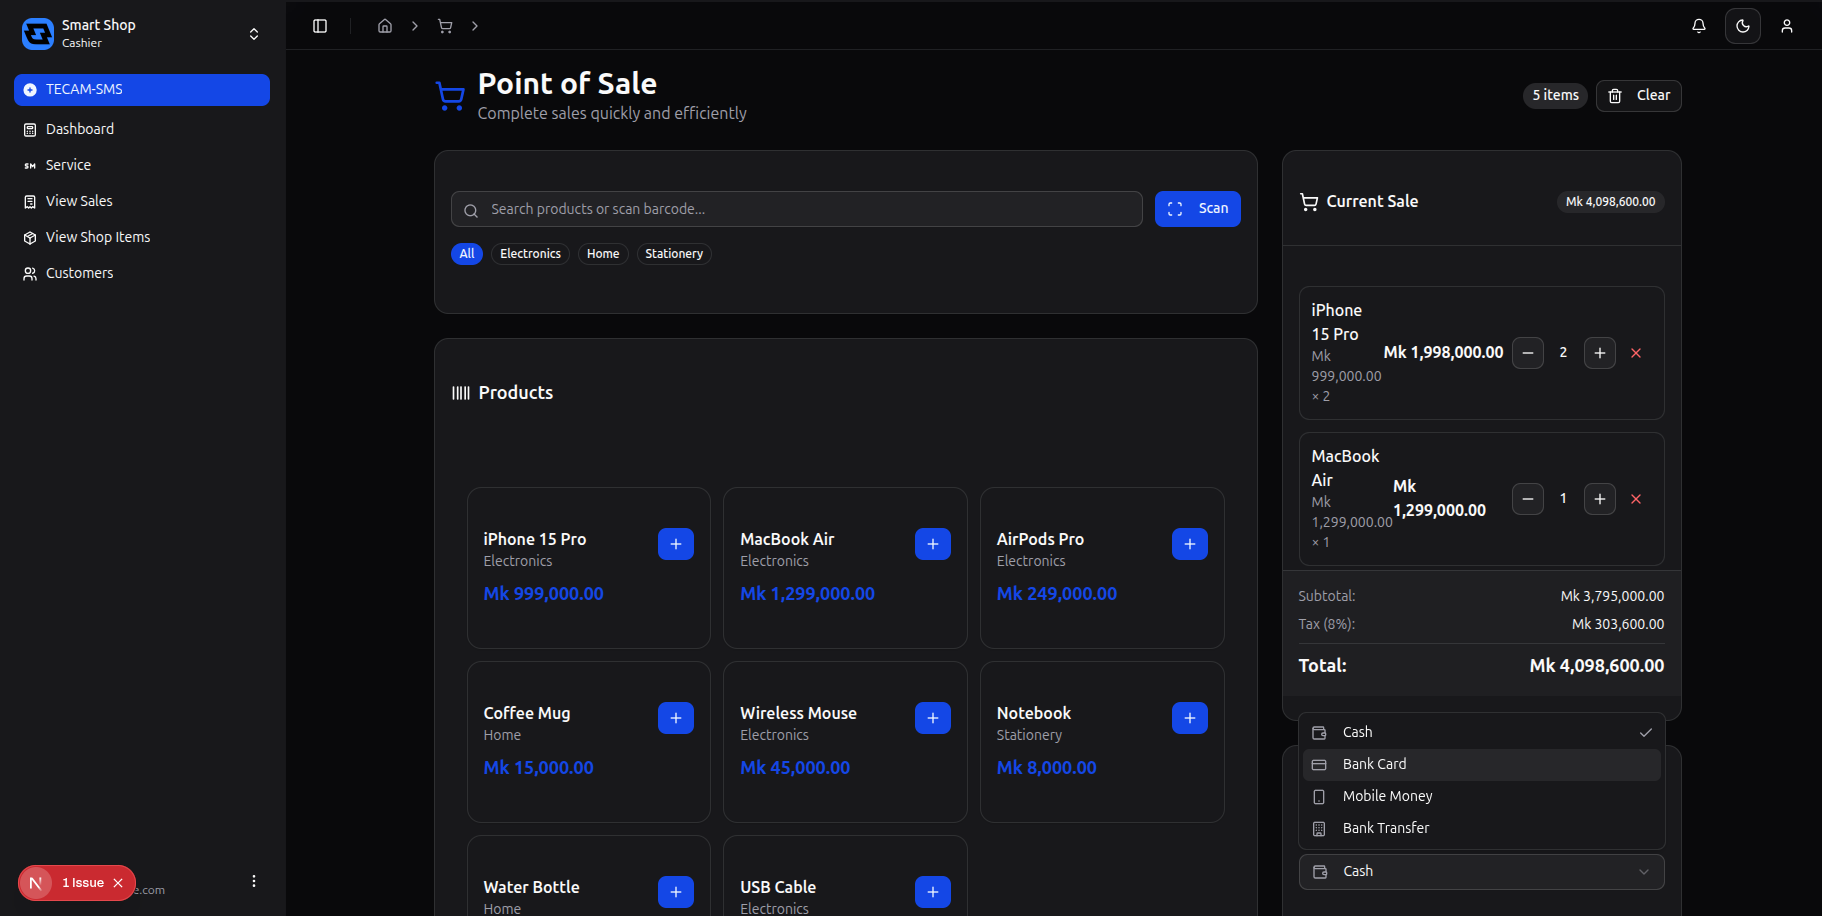Screen dimensions: 1822x916
Task: Open the Cash payment method dropdown
Action: click(1482, 872)
